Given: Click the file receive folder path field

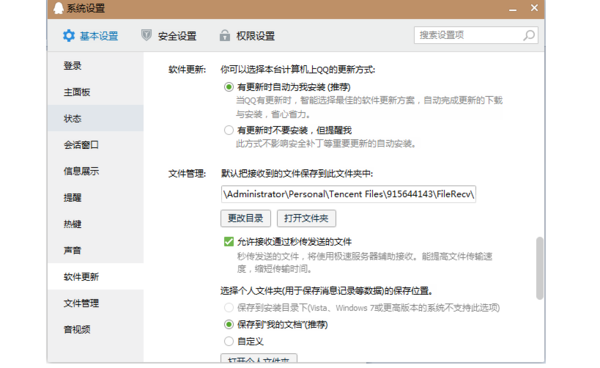Looking at the screenshot, I should pos(348,194).
